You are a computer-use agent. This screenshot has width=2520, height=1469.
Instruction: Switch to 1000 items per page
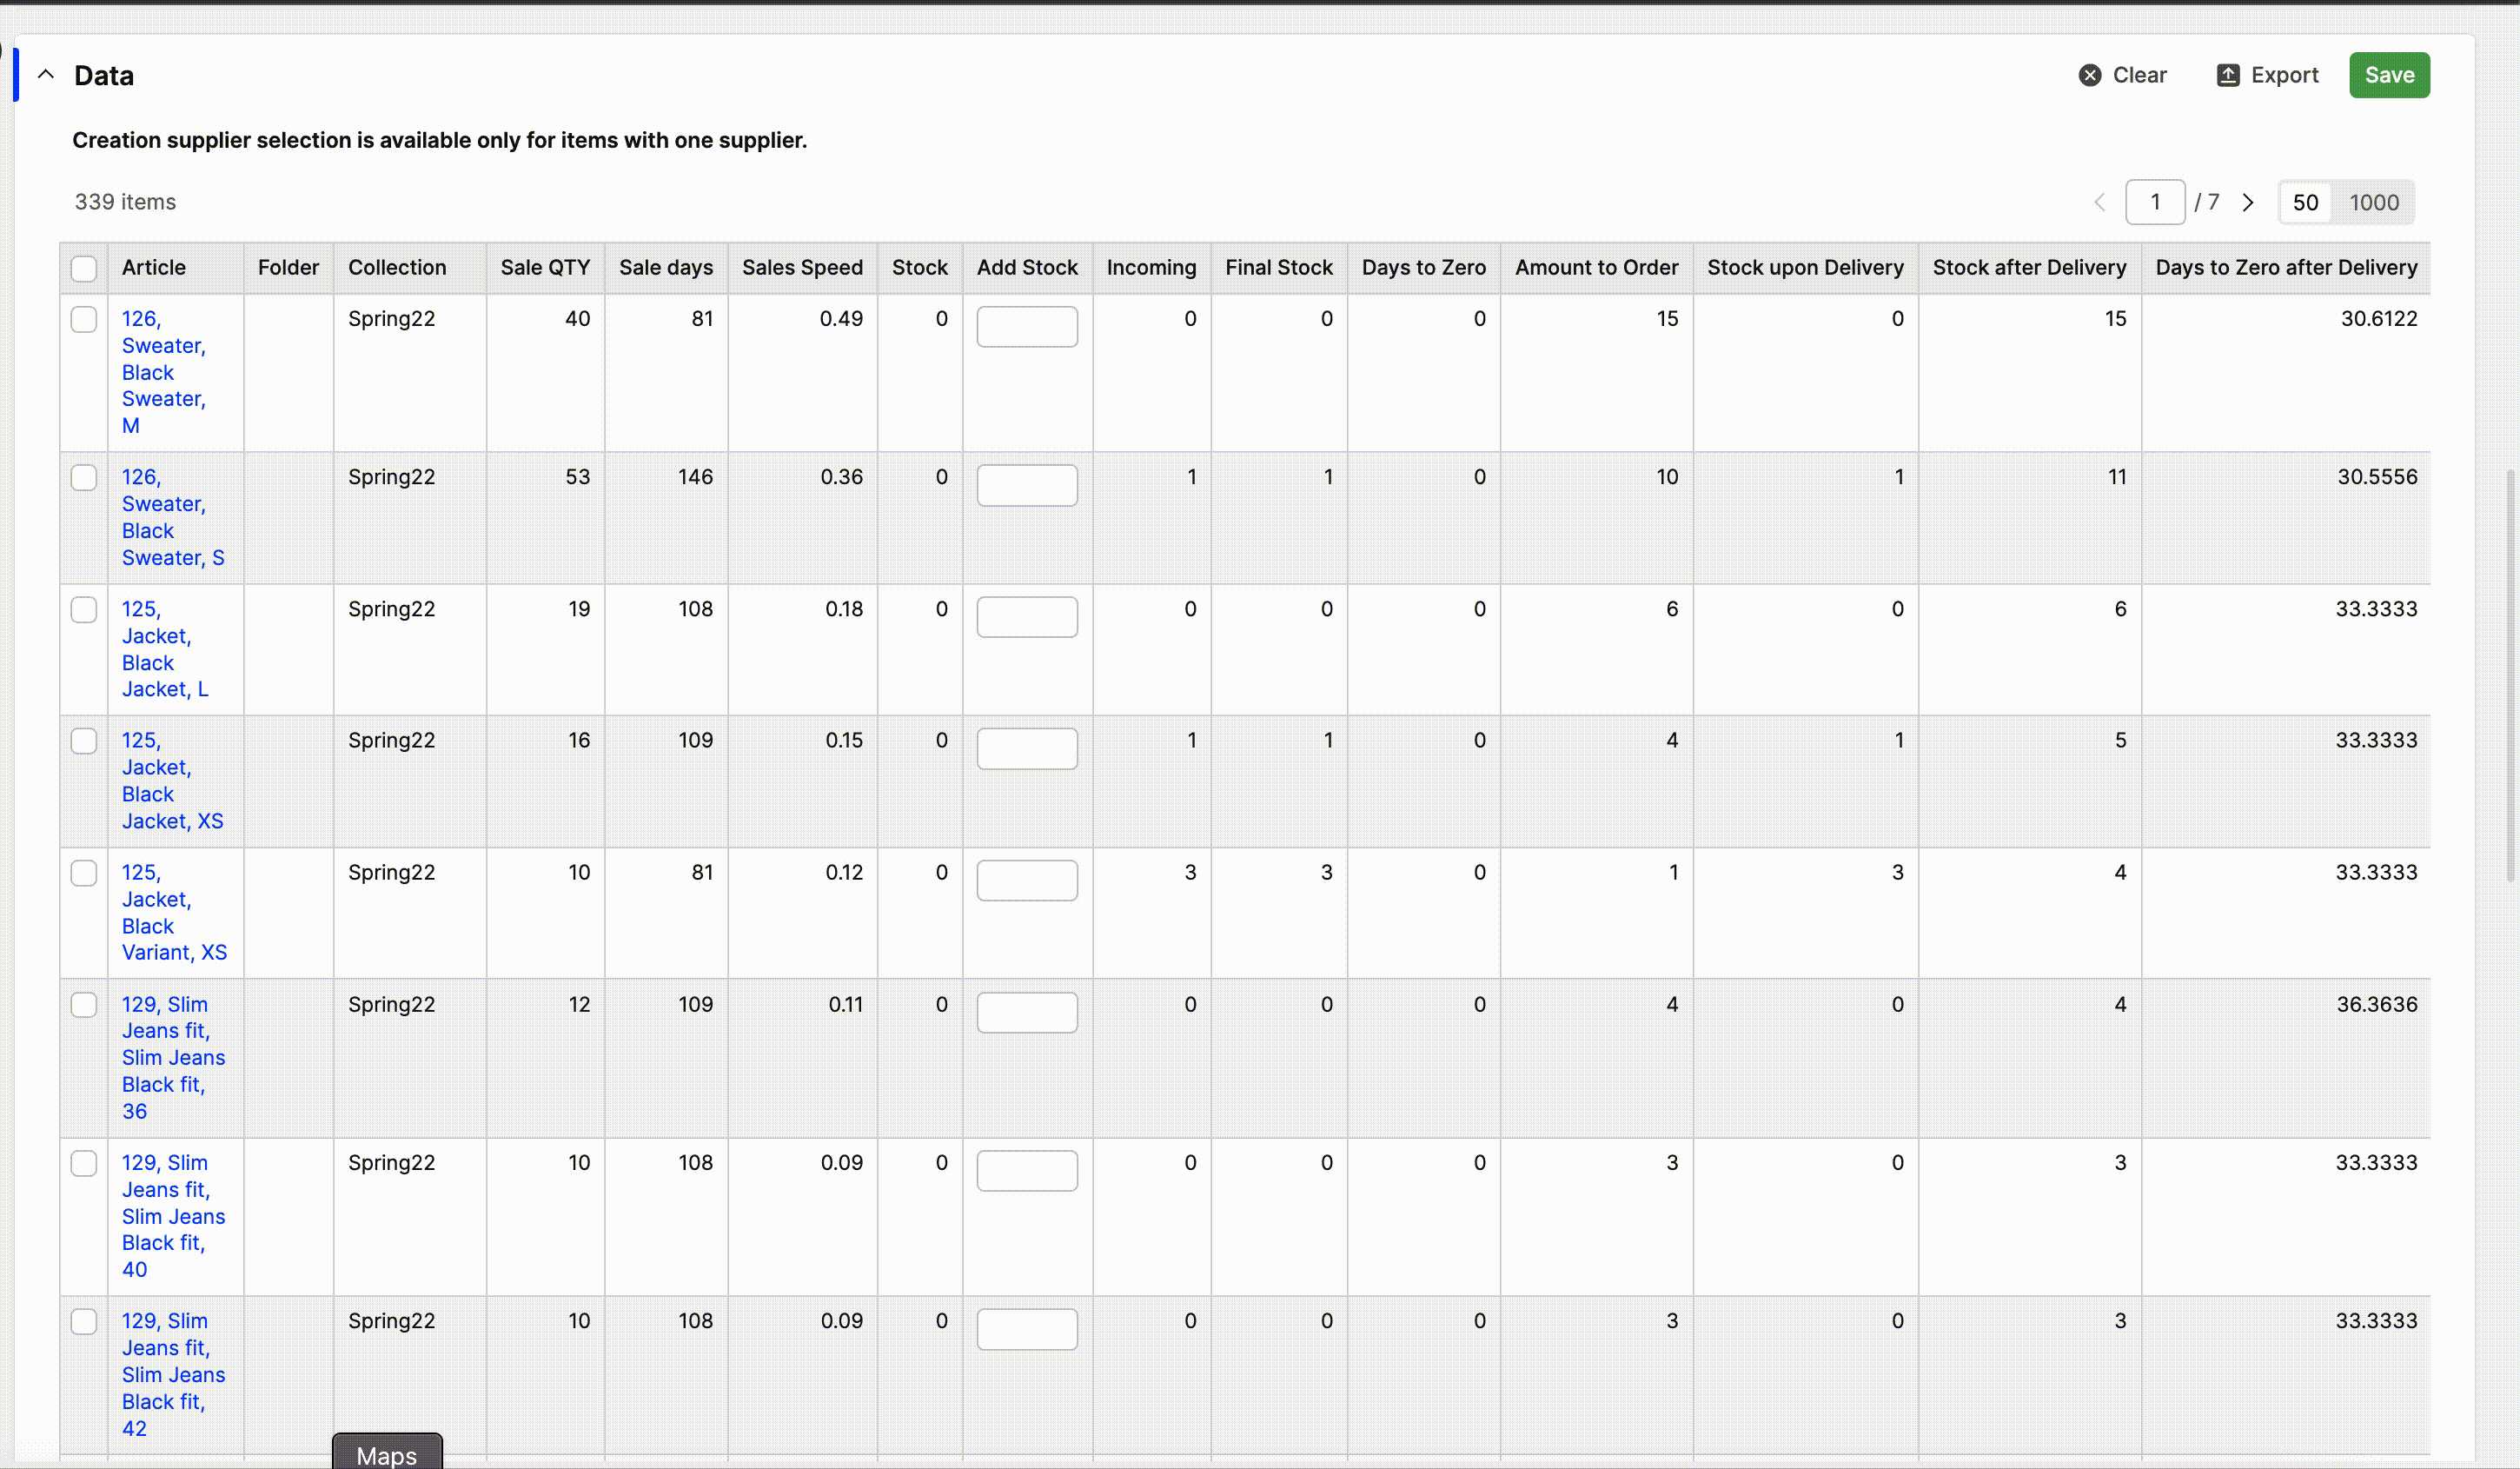tap(2373, 202)
